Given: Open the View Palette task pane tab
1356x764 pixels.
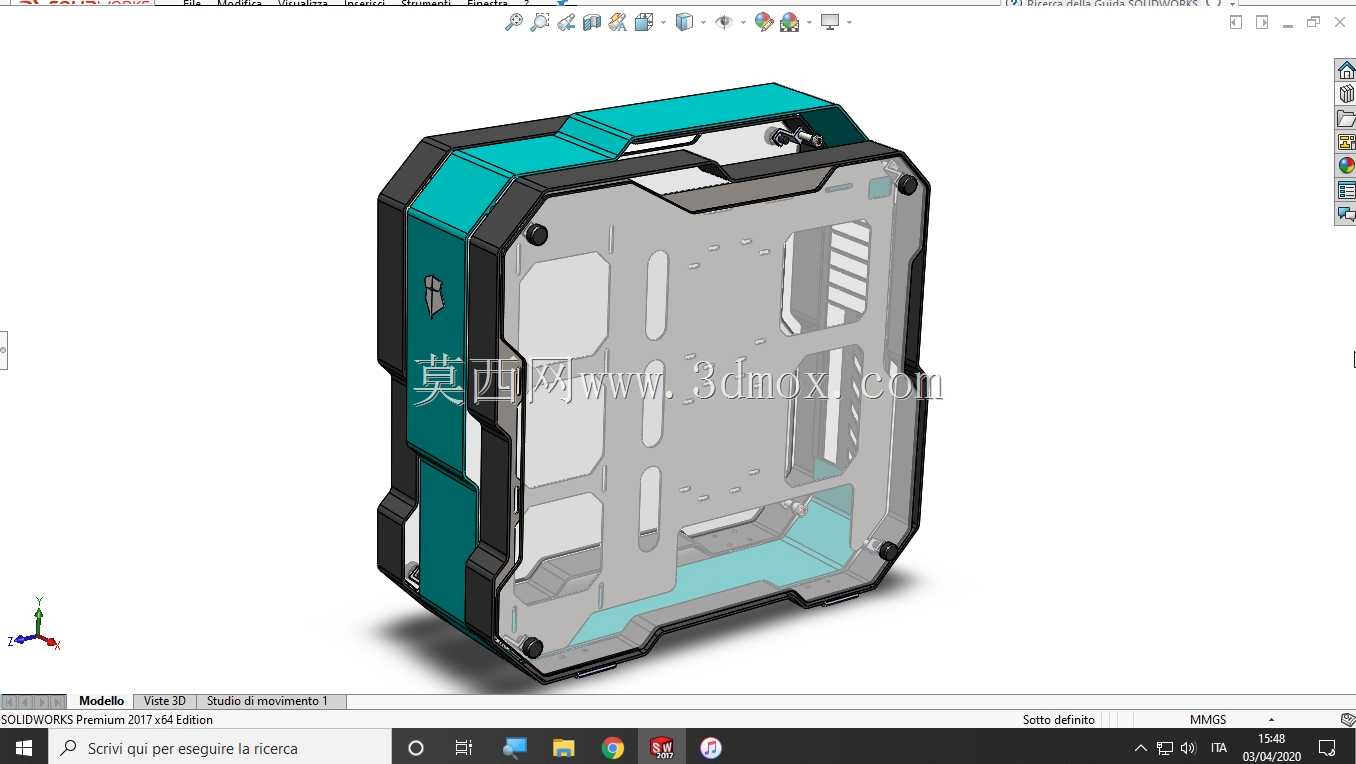Looking at the screenshot, I should point(1346,142).
